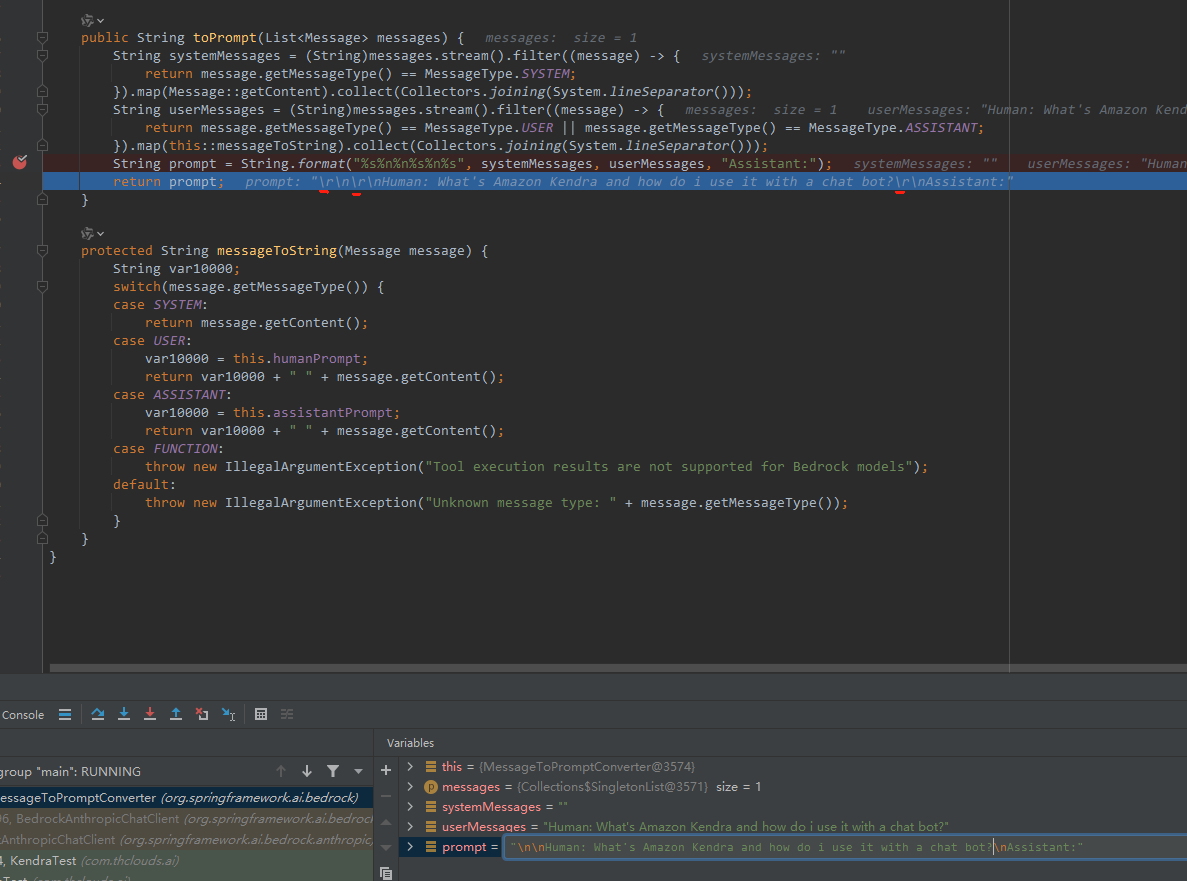Move the watch down in Variables
Screen dimensions: 1187x881
[x=386, y=848]
